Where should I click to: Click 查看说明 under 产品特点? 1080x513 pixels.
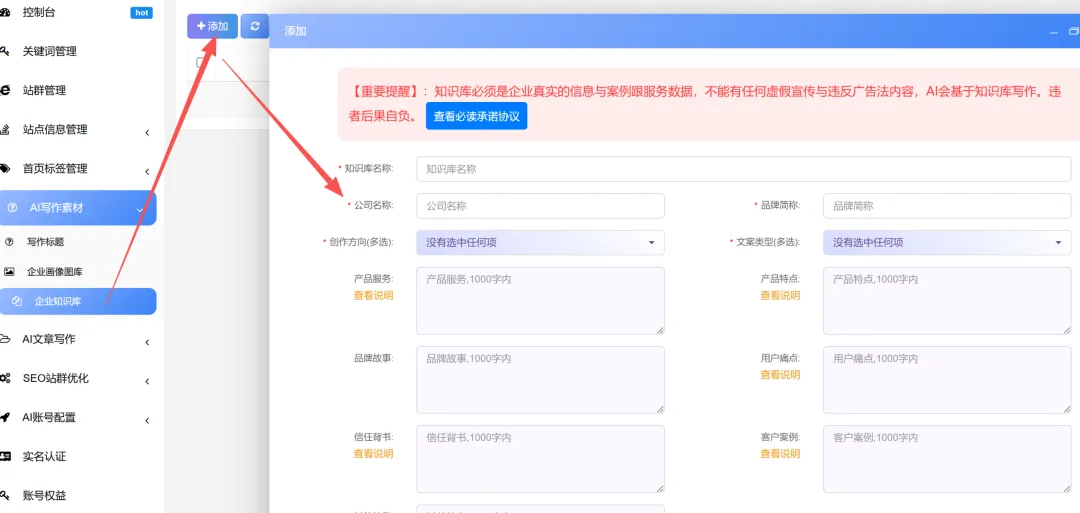pyautogui.click(x=780, y=295)
